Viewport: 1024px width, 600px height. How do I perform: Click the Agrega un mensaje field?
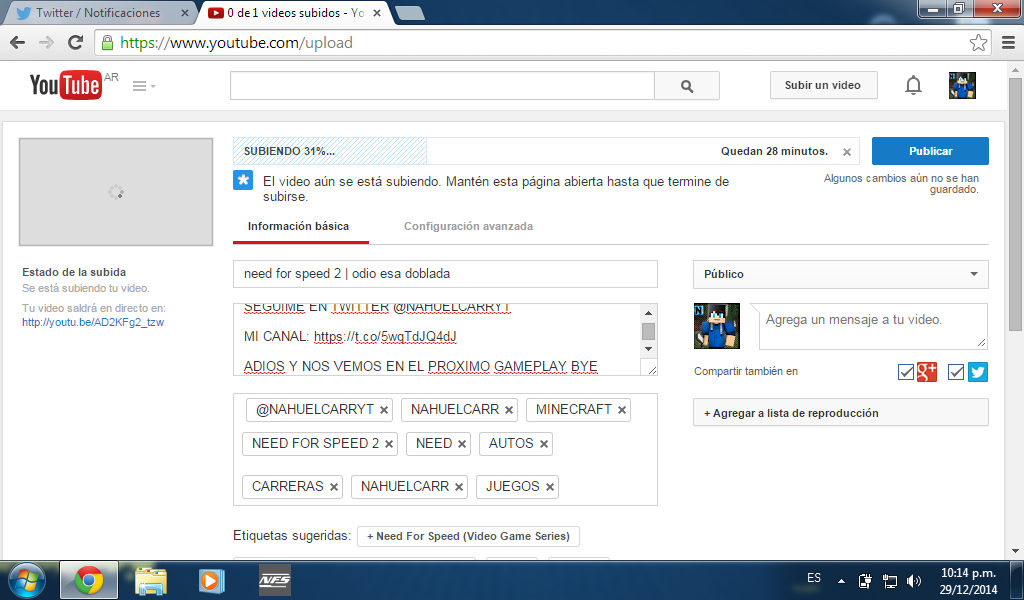pos(872,326)
